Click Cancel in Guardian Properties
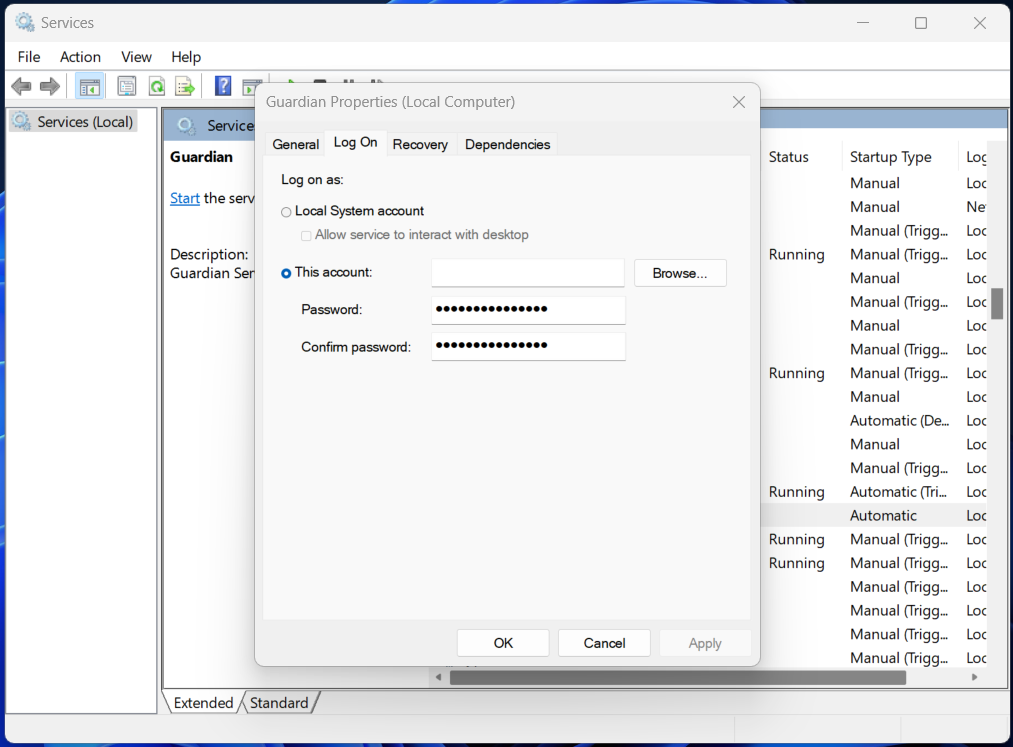Image resolution: width=1013 pixels, height=747 pixels. click(604, 643)
